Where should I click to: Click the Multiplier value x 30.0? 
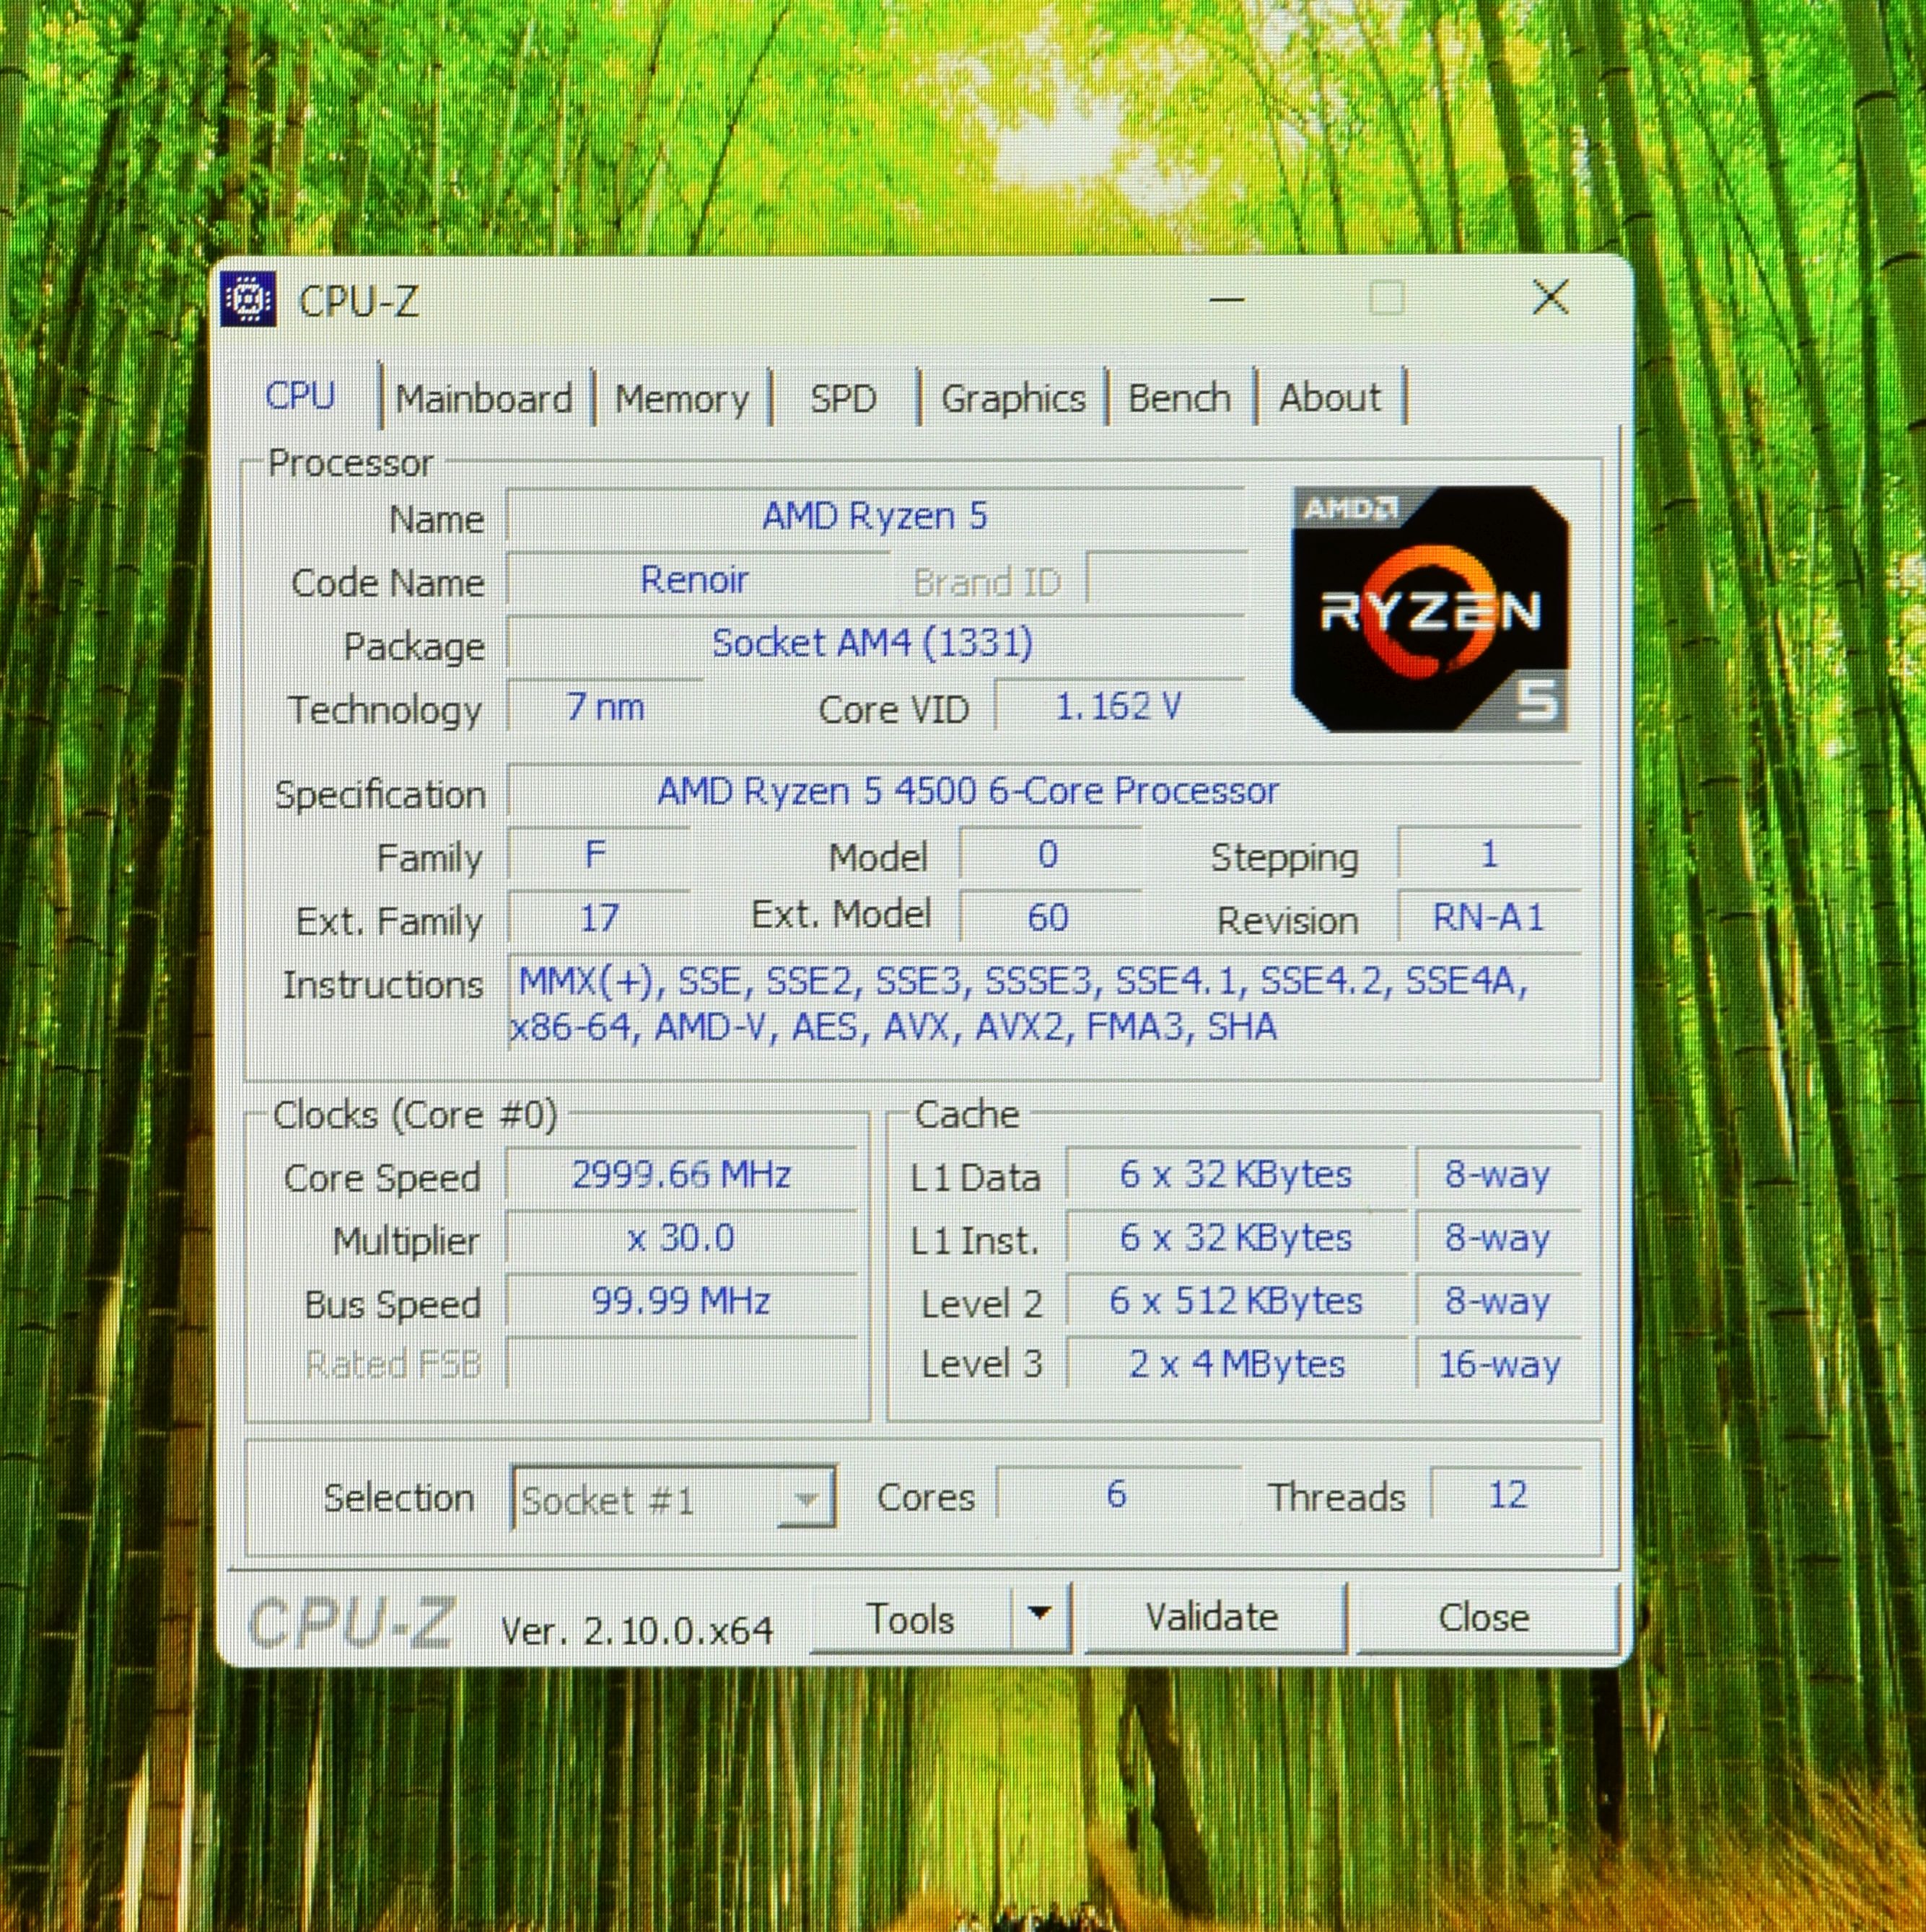(x=681, y=1239)
